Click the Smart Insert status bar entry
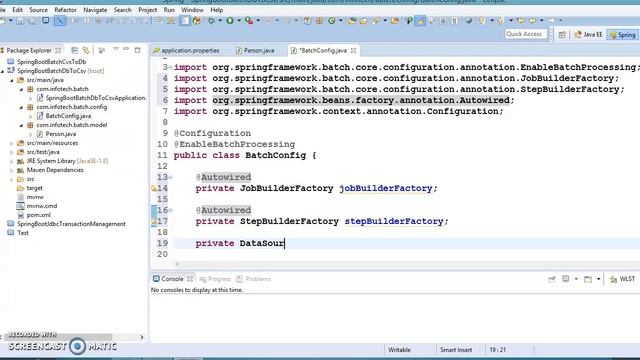This screenshot has height=360, width=640. (456, 350)
